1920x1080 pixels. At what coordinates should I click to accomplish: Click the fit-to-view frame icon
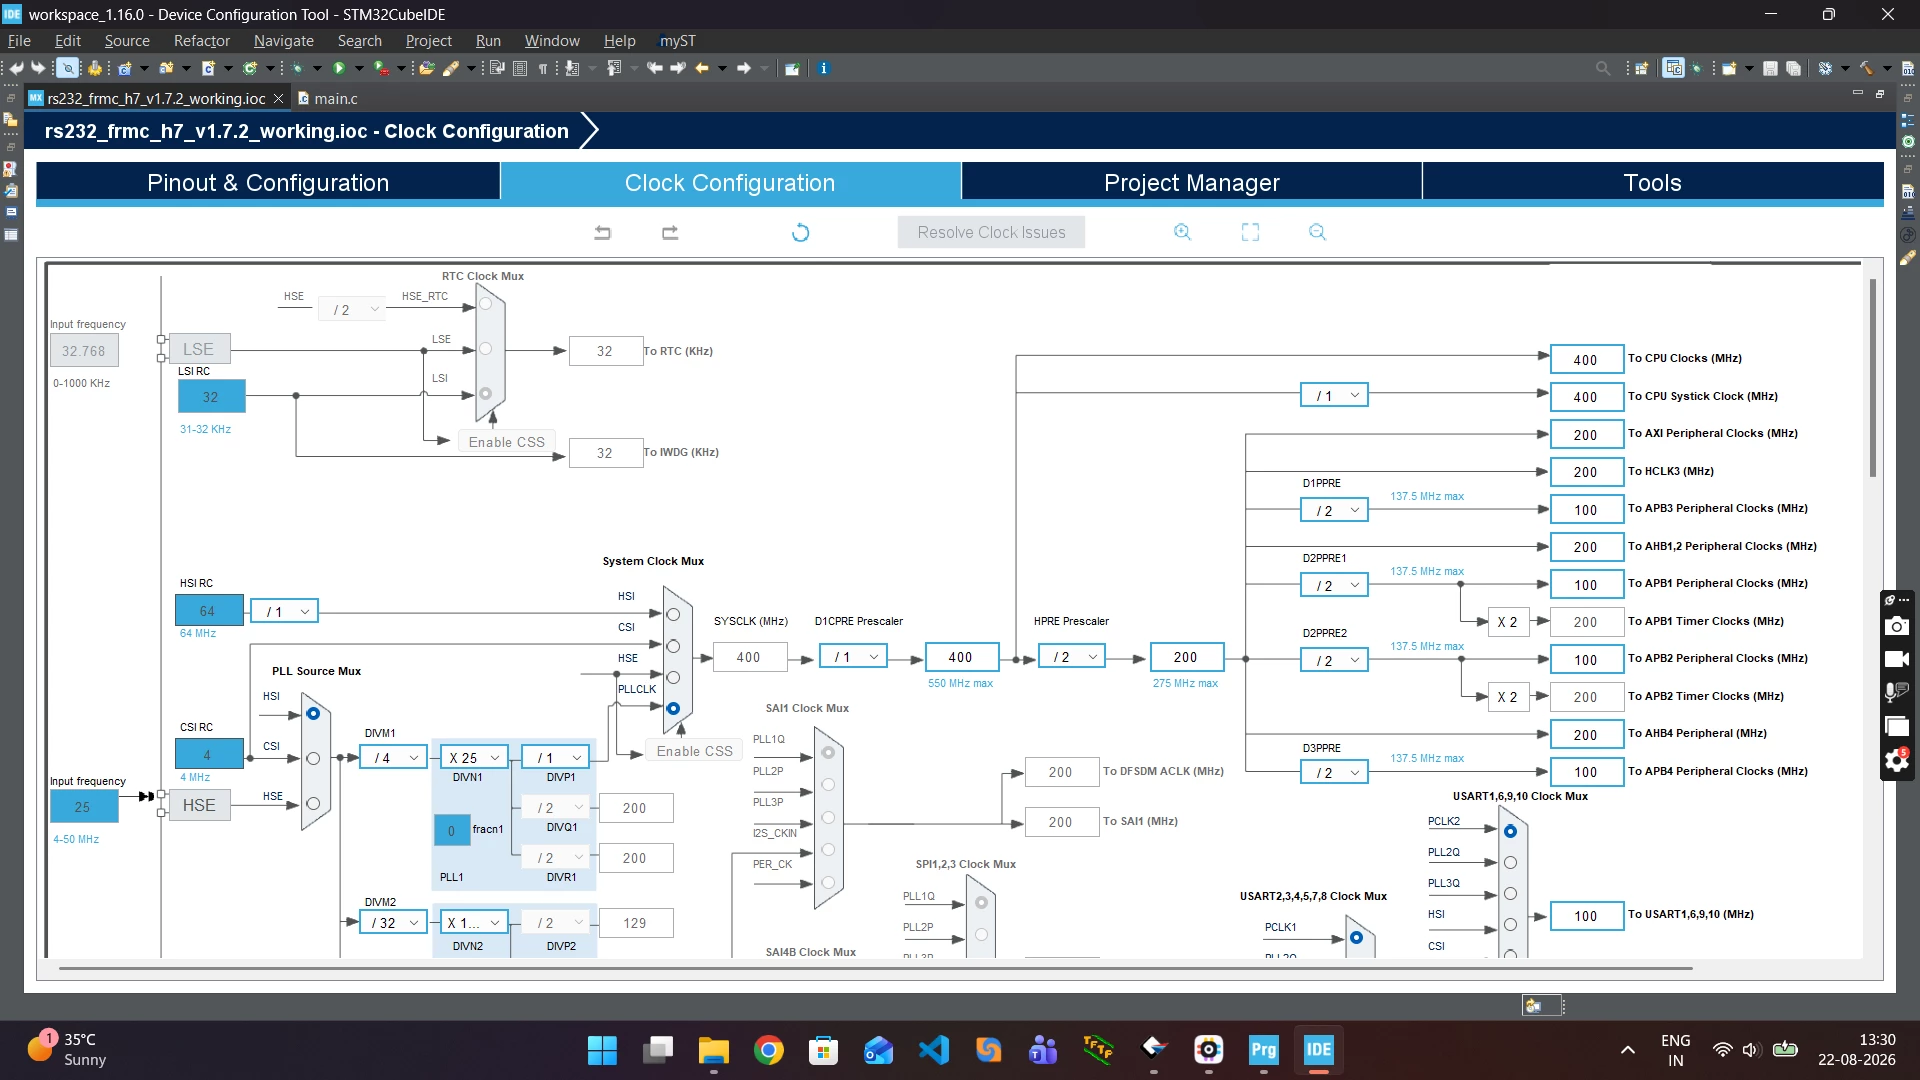pos(1250,232)
